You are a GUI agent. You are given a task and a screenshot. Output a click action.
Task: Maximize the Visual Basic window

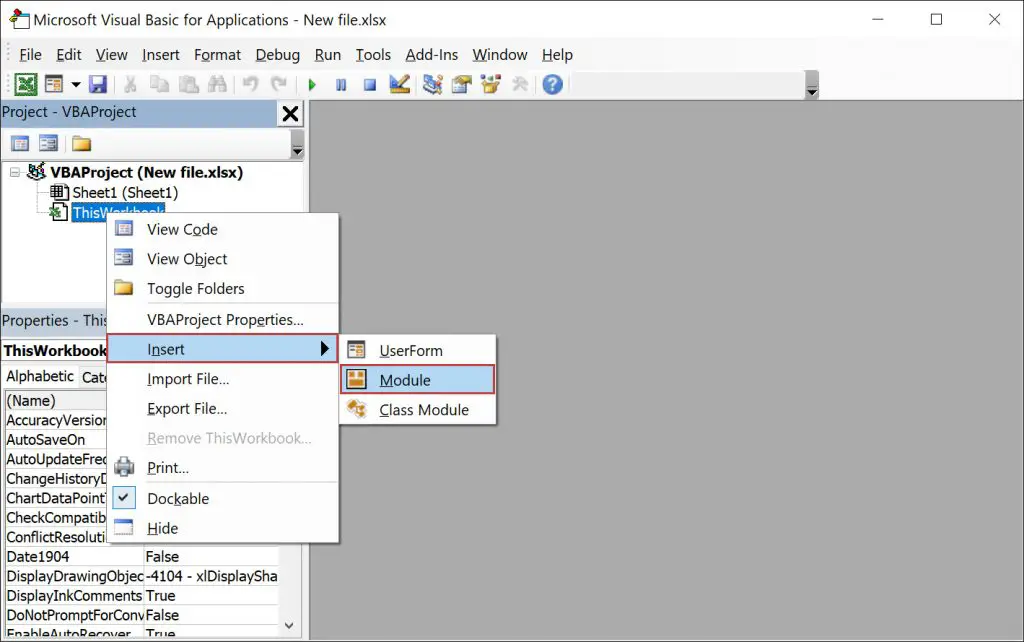coord(936,20)
